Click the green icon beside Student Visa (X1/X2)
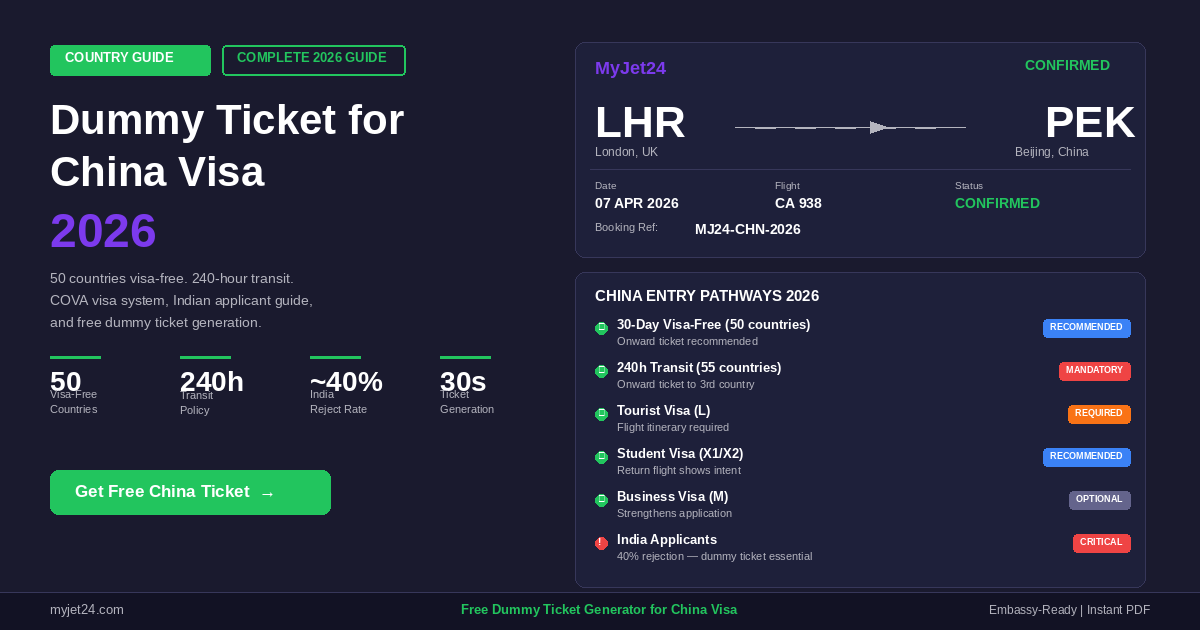Screen dimensions: 1200x630 tap(601, 457)
